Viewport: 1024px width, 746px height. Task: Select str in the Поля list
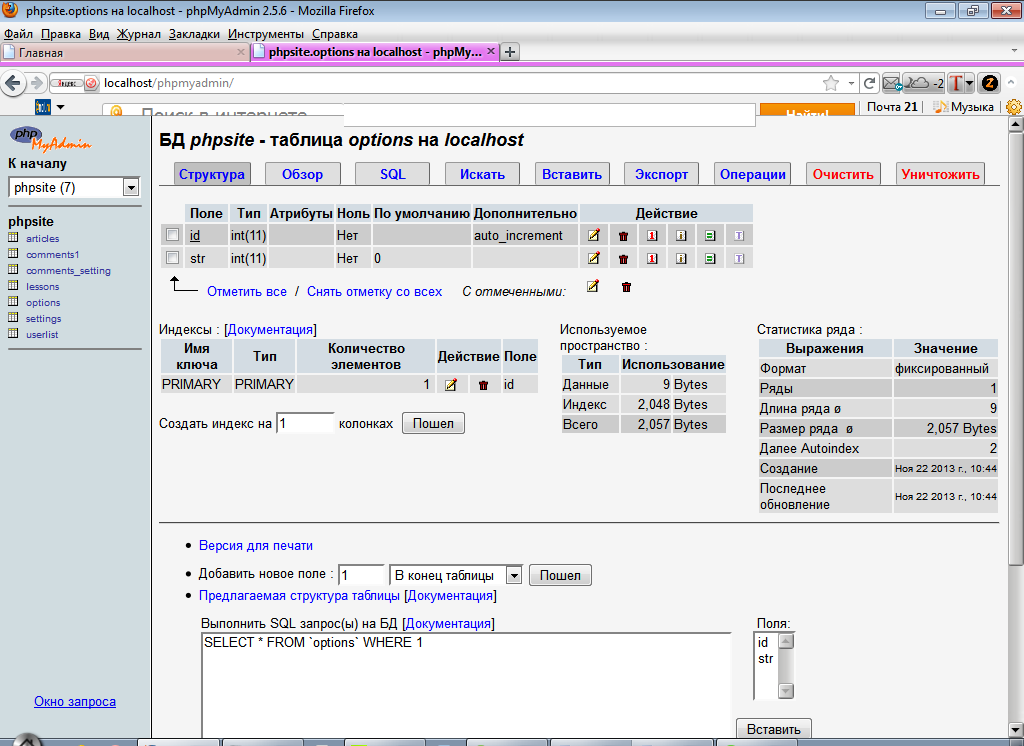coord(765,658)
